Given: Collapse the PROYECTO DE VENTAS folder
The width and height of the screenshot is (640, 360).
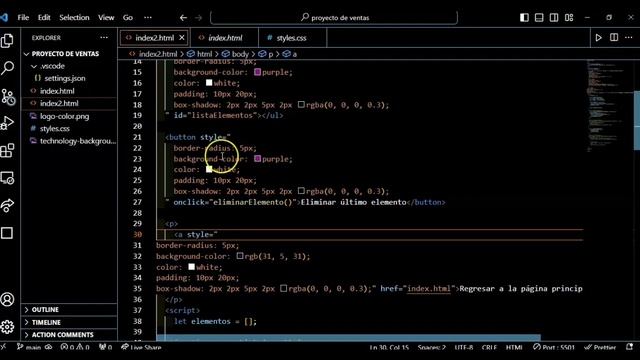Looking at the screenshot, I should pyautogui.click(x=65, y=54).
